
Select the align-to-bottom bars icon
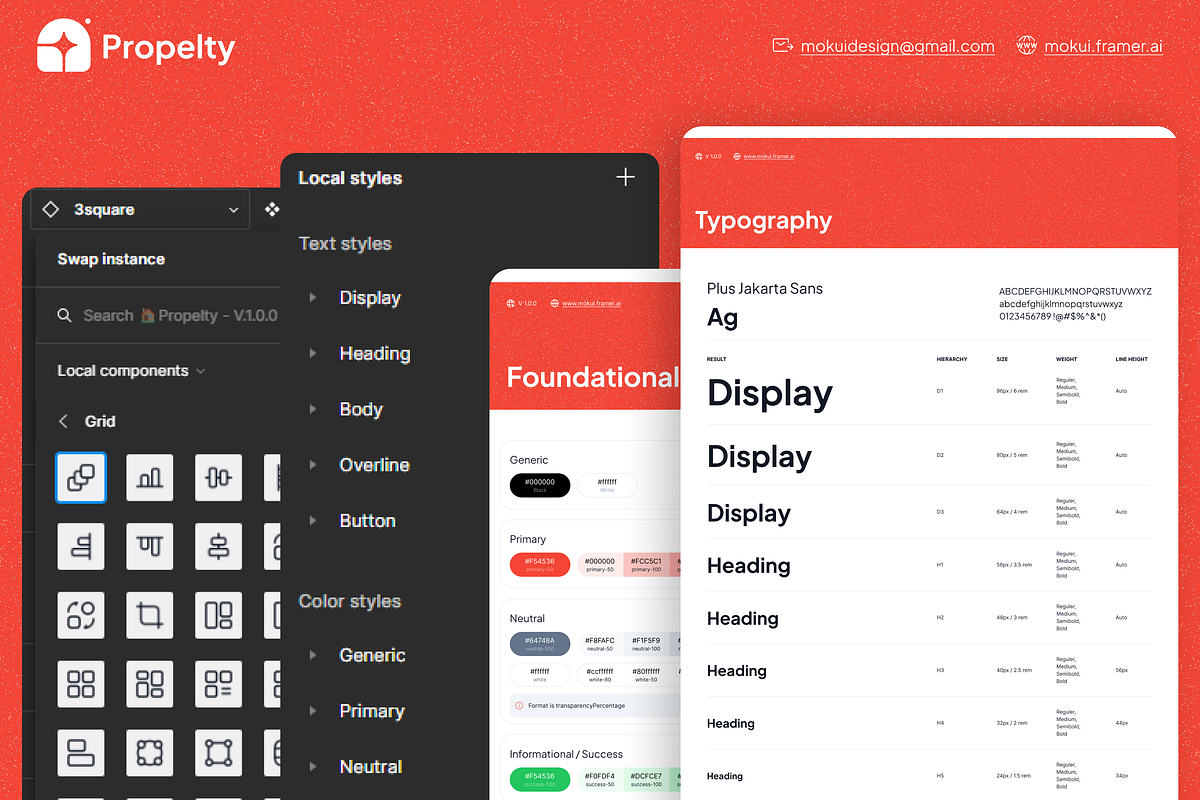(x=81, y=546)
